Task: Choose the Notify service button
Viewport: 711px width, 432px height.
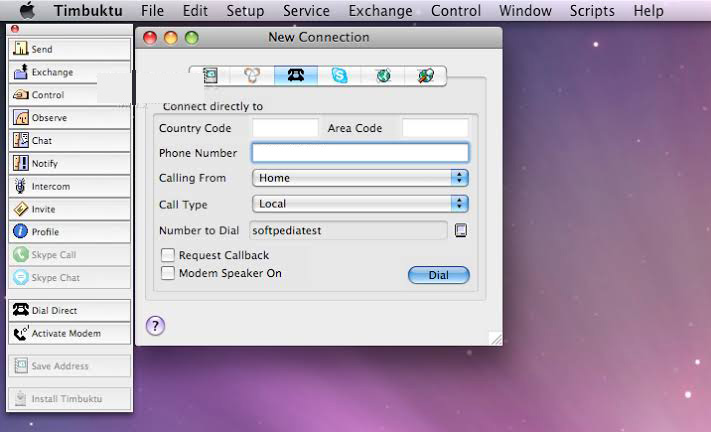Action: [69, 163]
